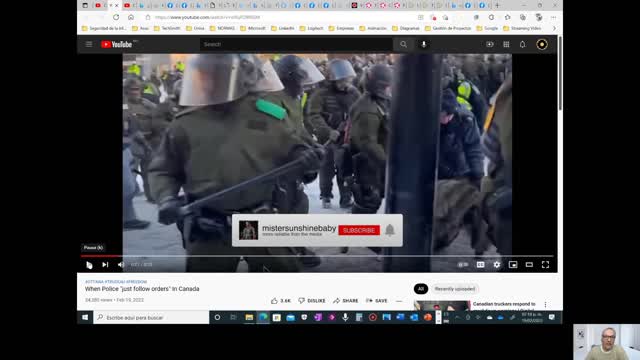640x360 pixels.
Task: Open more actions ellipsis beside SAVE
Action: click(x=399, y=301)
